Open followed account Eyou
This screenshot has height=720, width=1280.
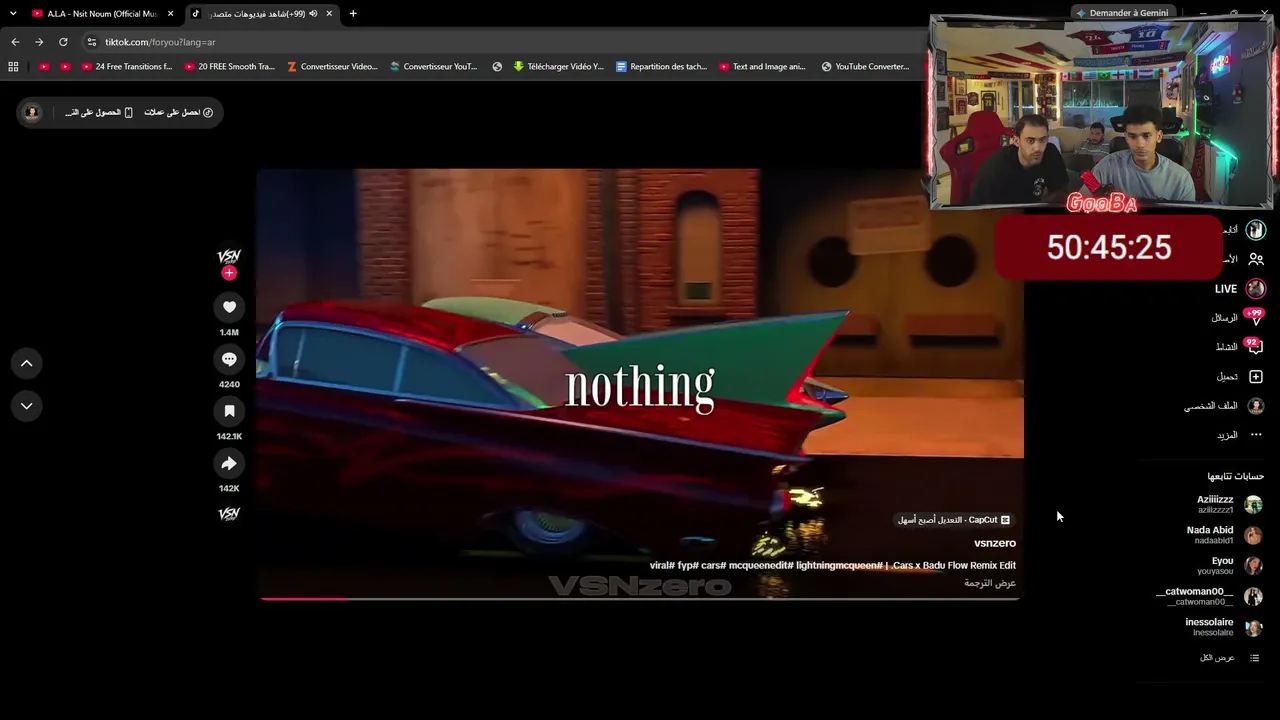1229,566
